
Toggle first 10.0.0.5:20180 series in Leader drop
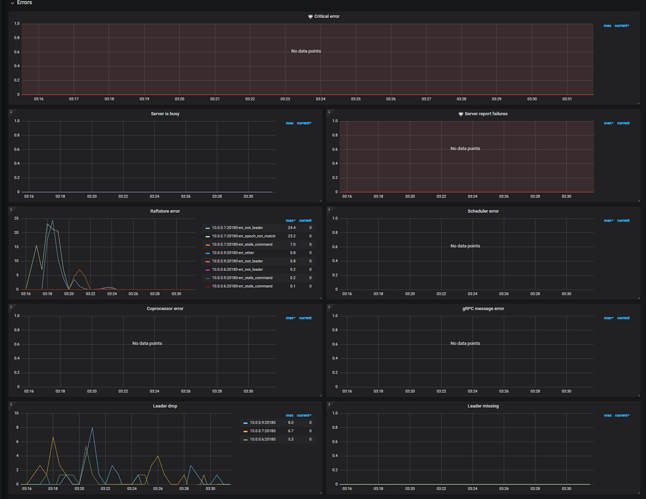coord(262,423)
